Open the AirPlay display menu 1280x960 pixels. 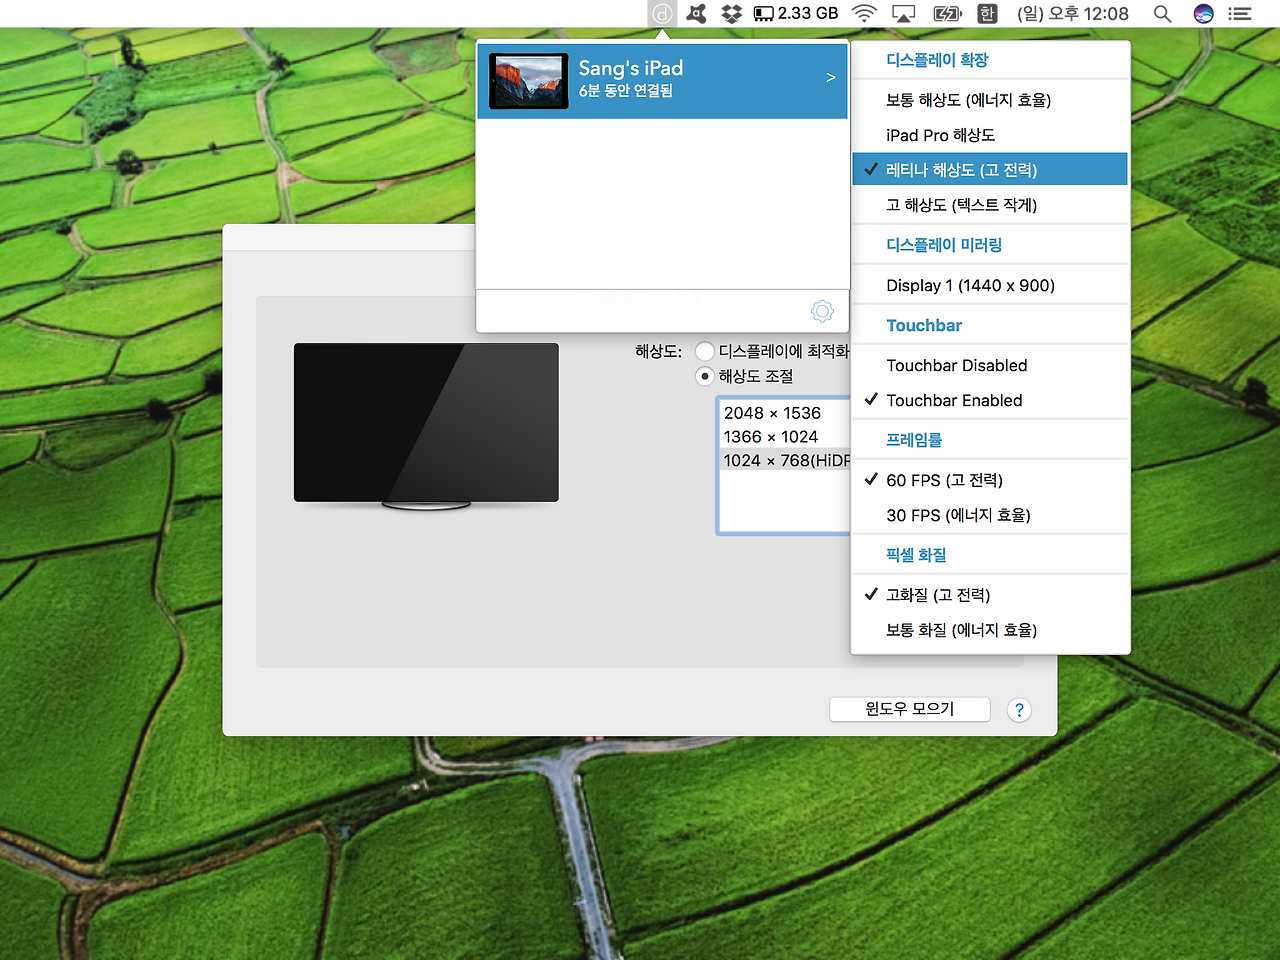pos(904,14)
